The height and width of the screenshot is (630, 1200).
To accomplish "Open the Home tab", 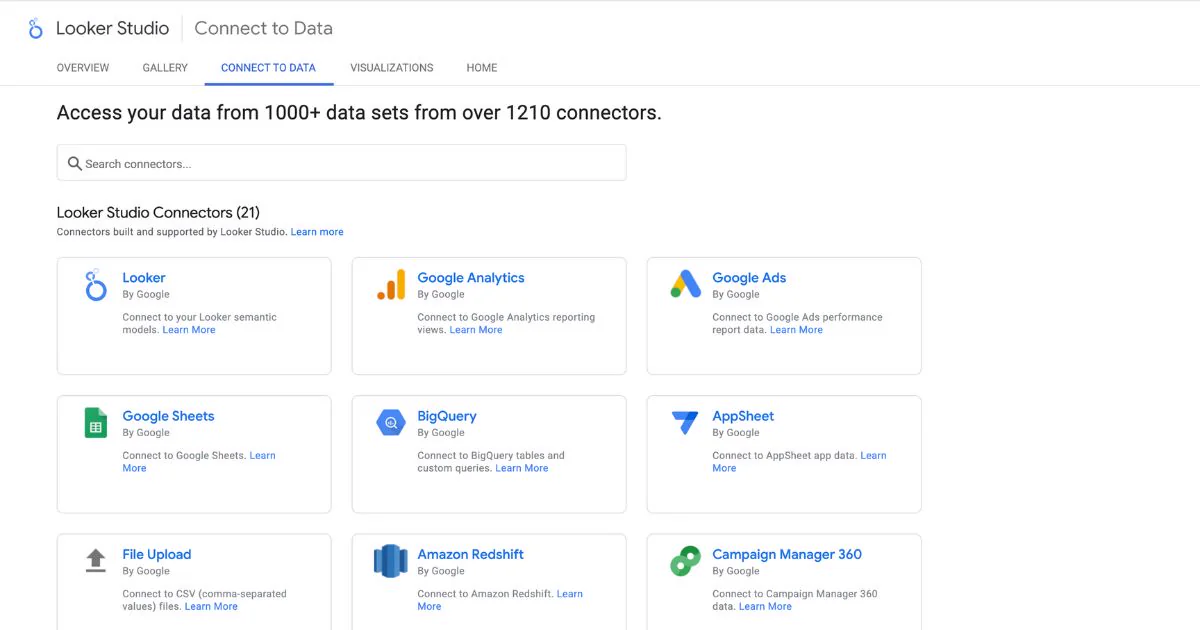I will (x=482, y=68).
